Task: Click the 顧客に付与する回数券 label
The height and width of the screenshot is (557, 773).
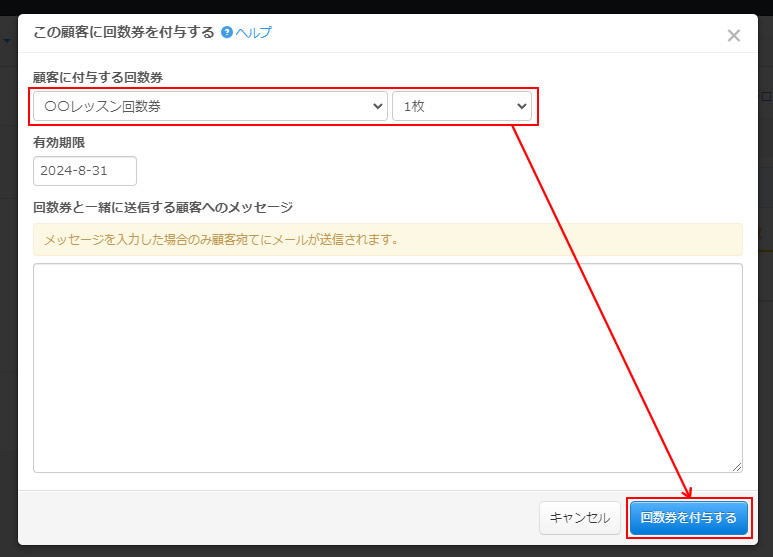Action: click(x=98, y=78)
